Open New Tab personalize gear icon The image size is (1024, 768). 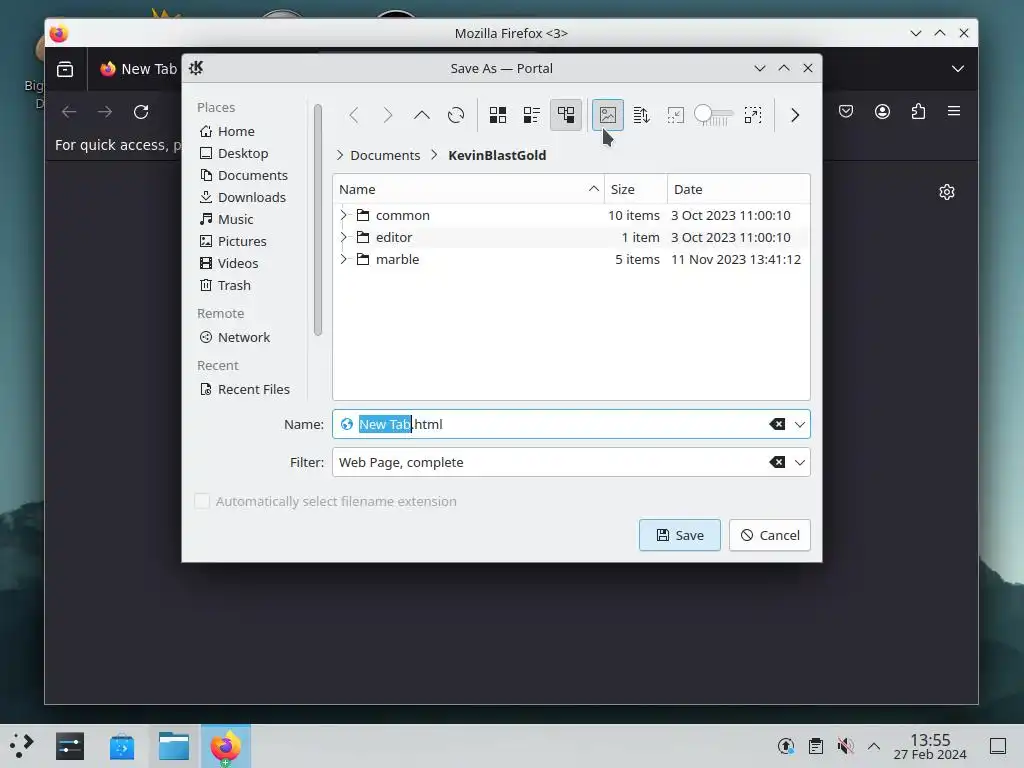947,192
